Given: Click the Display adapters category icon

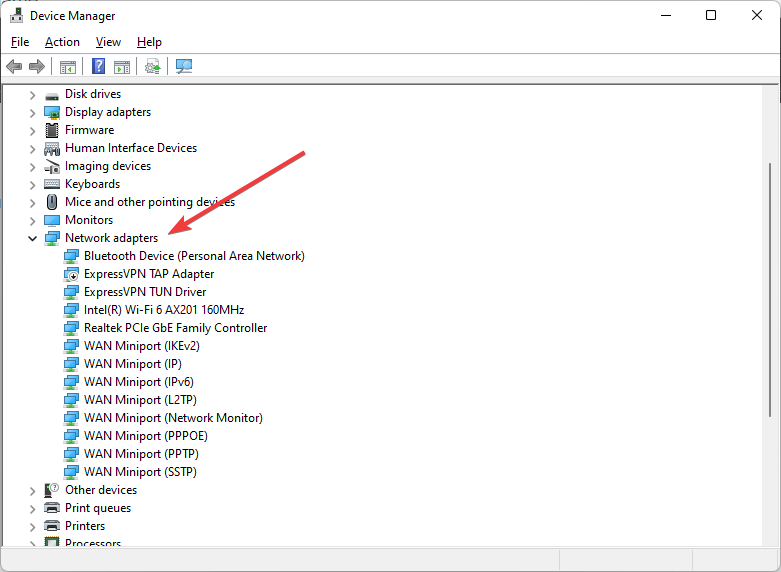Looking at the screenshot, I should click(52, 113).
